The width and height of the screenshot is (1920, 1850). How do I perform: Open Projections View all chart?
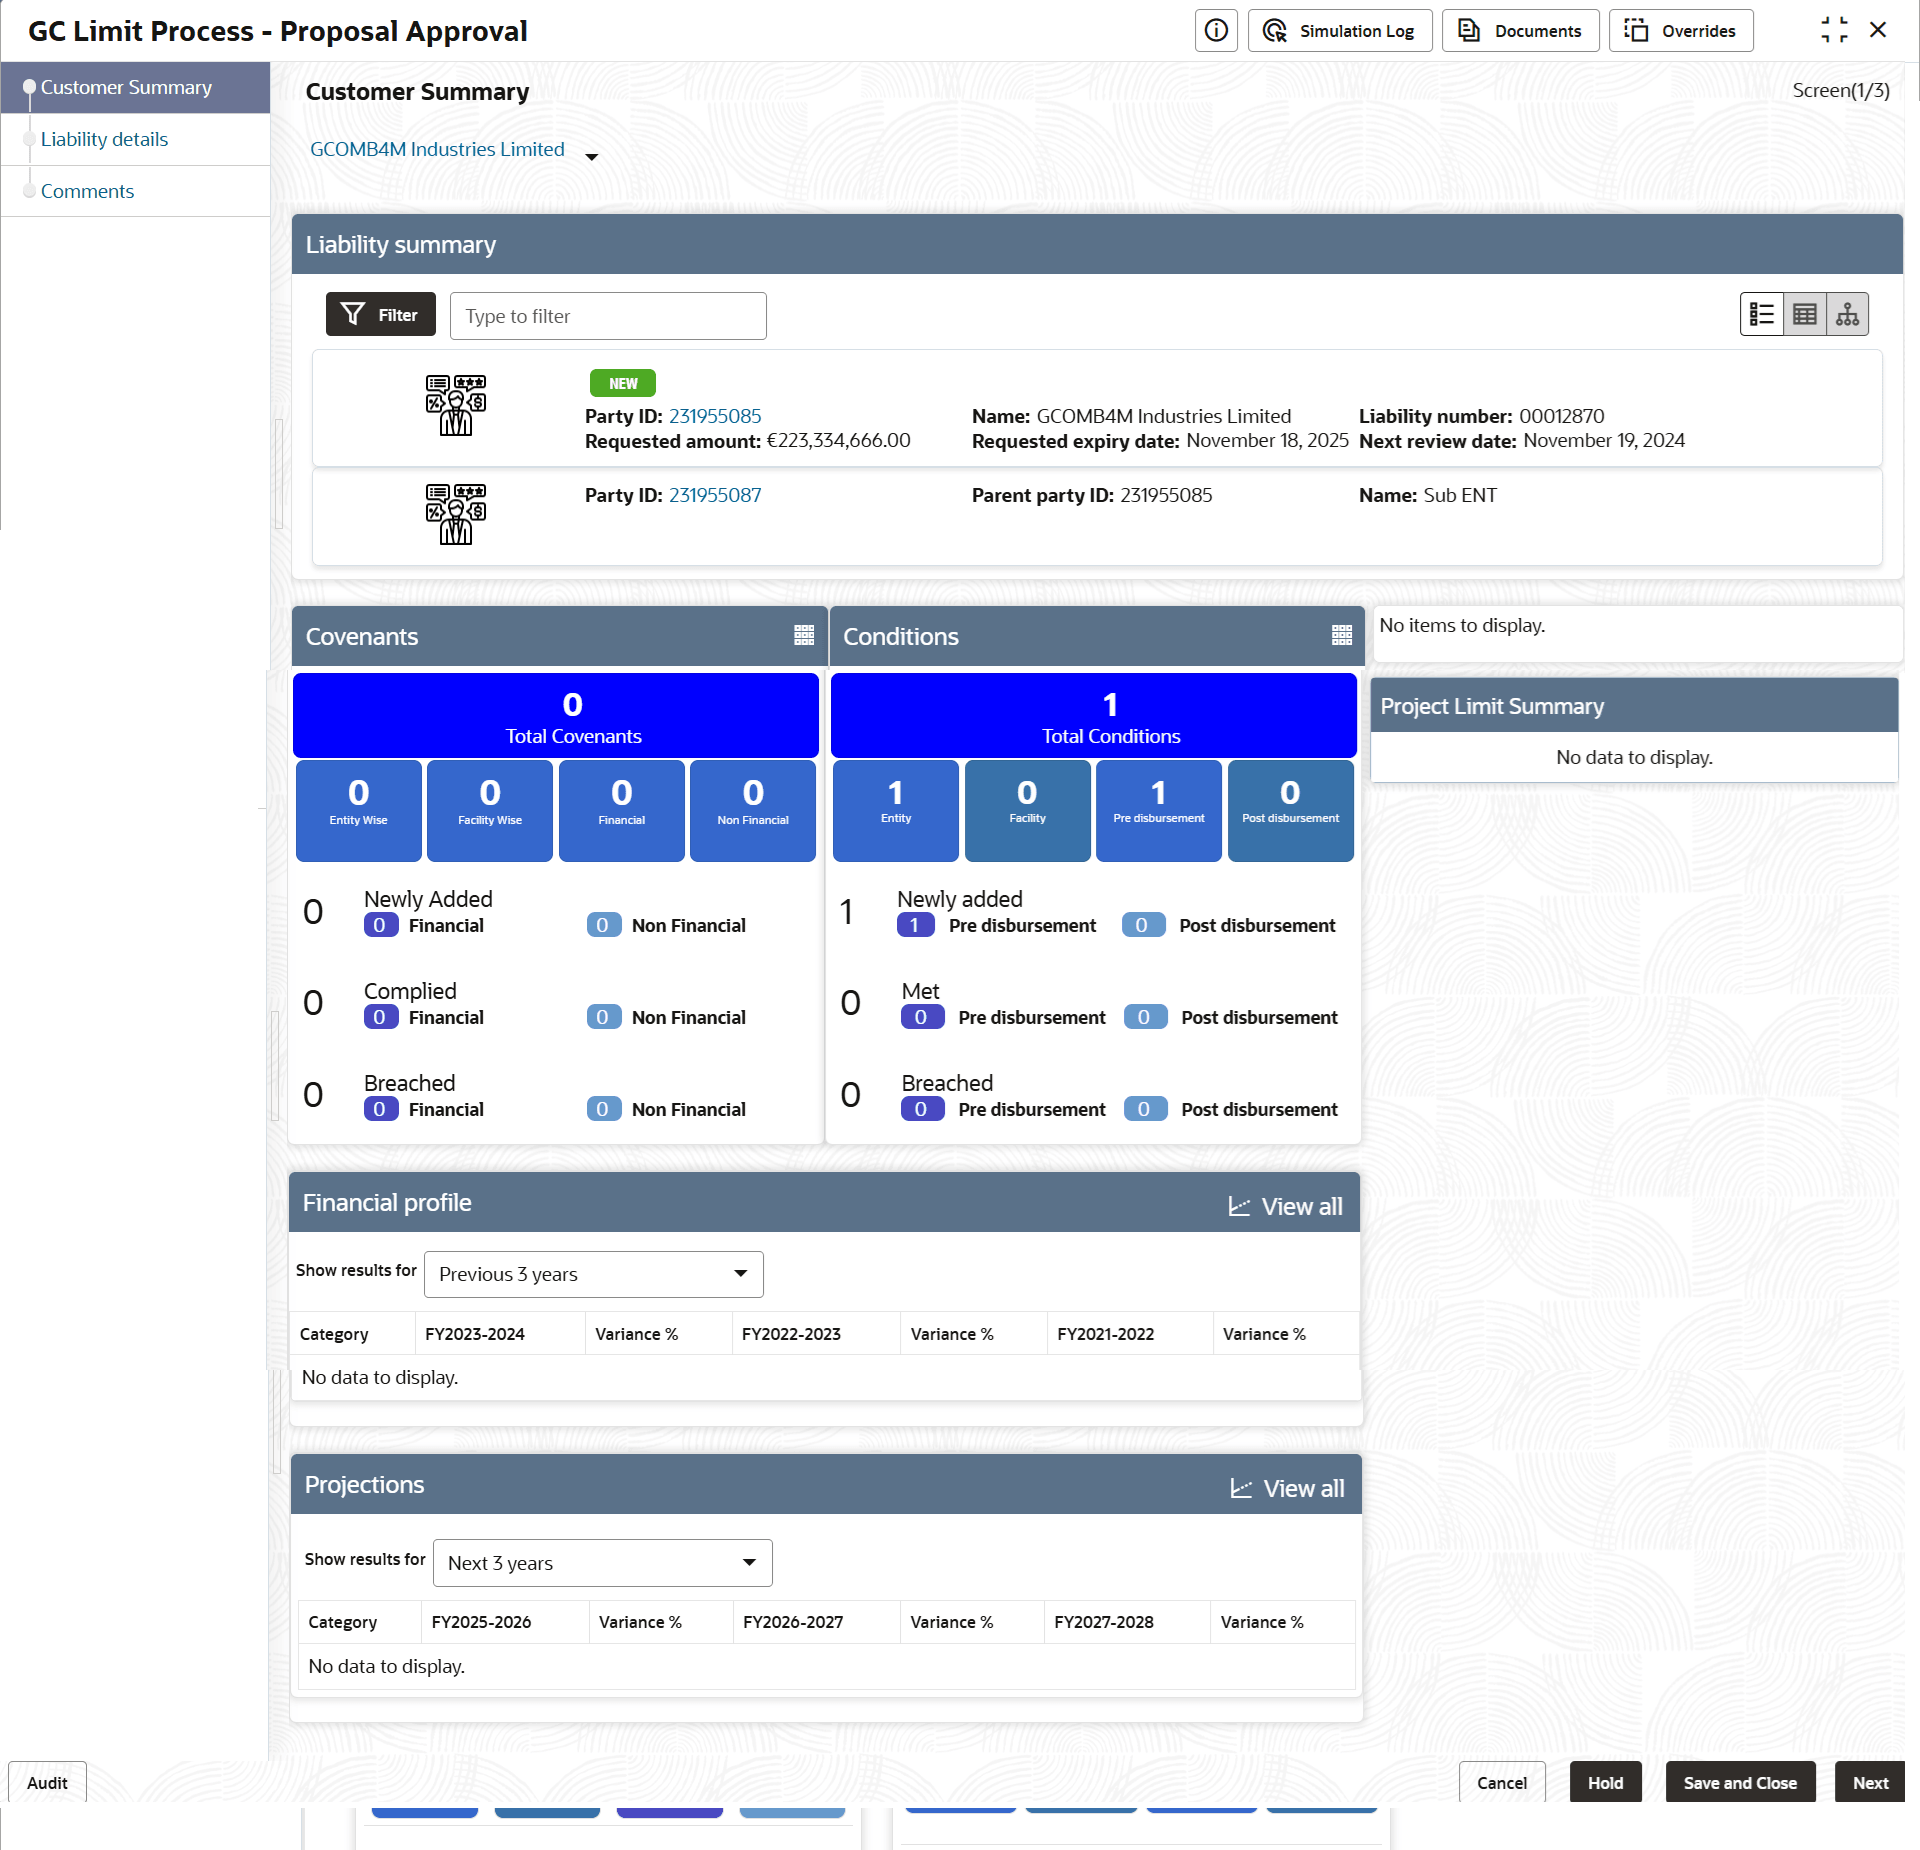click(x=1288, y=1489)
